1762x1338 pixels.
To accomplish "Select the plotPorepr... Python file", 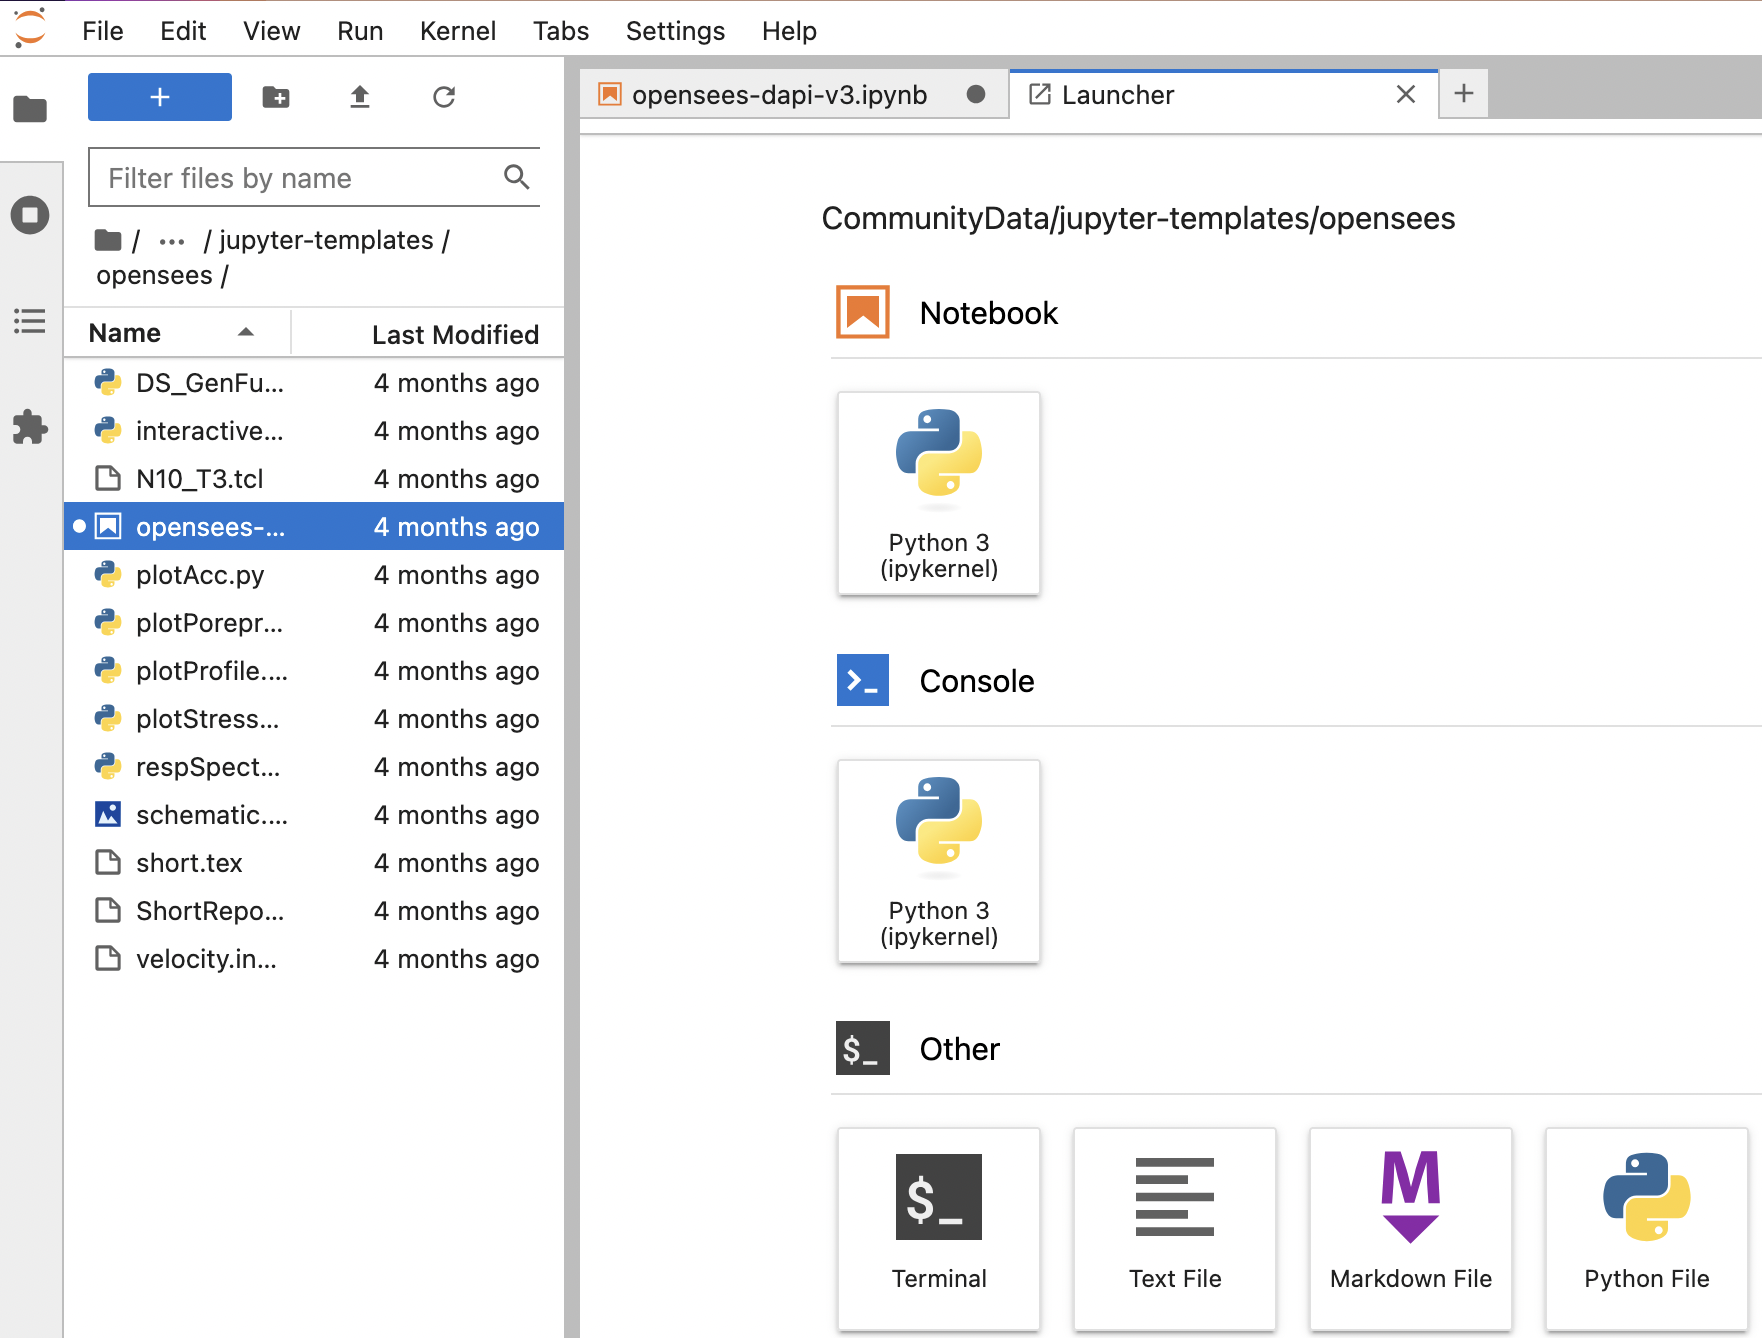I will [x=314, y=623].
